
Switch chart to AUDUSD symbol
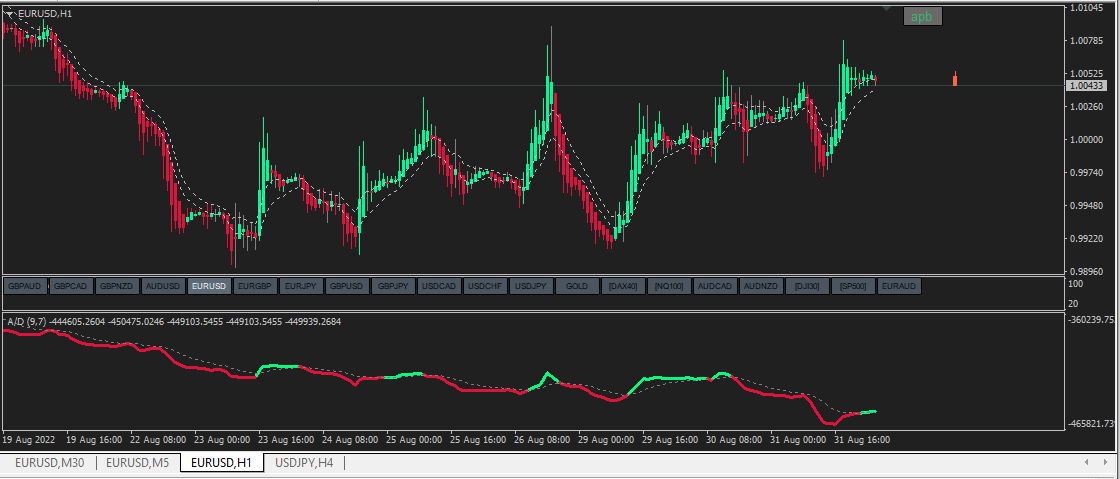click(x=163, y=286)
